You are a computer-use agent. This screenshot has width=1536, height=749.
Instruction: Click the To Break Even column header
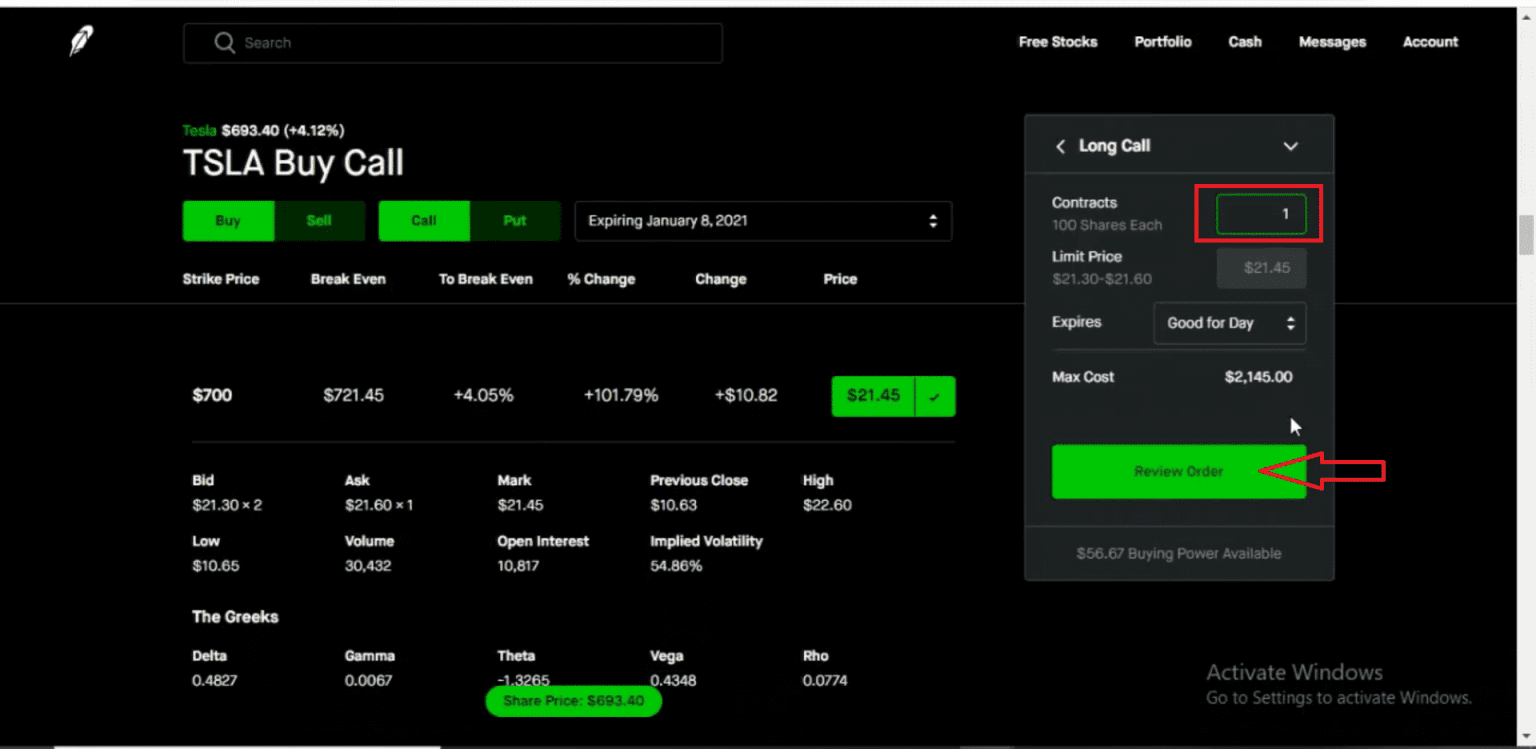point(486,279)
